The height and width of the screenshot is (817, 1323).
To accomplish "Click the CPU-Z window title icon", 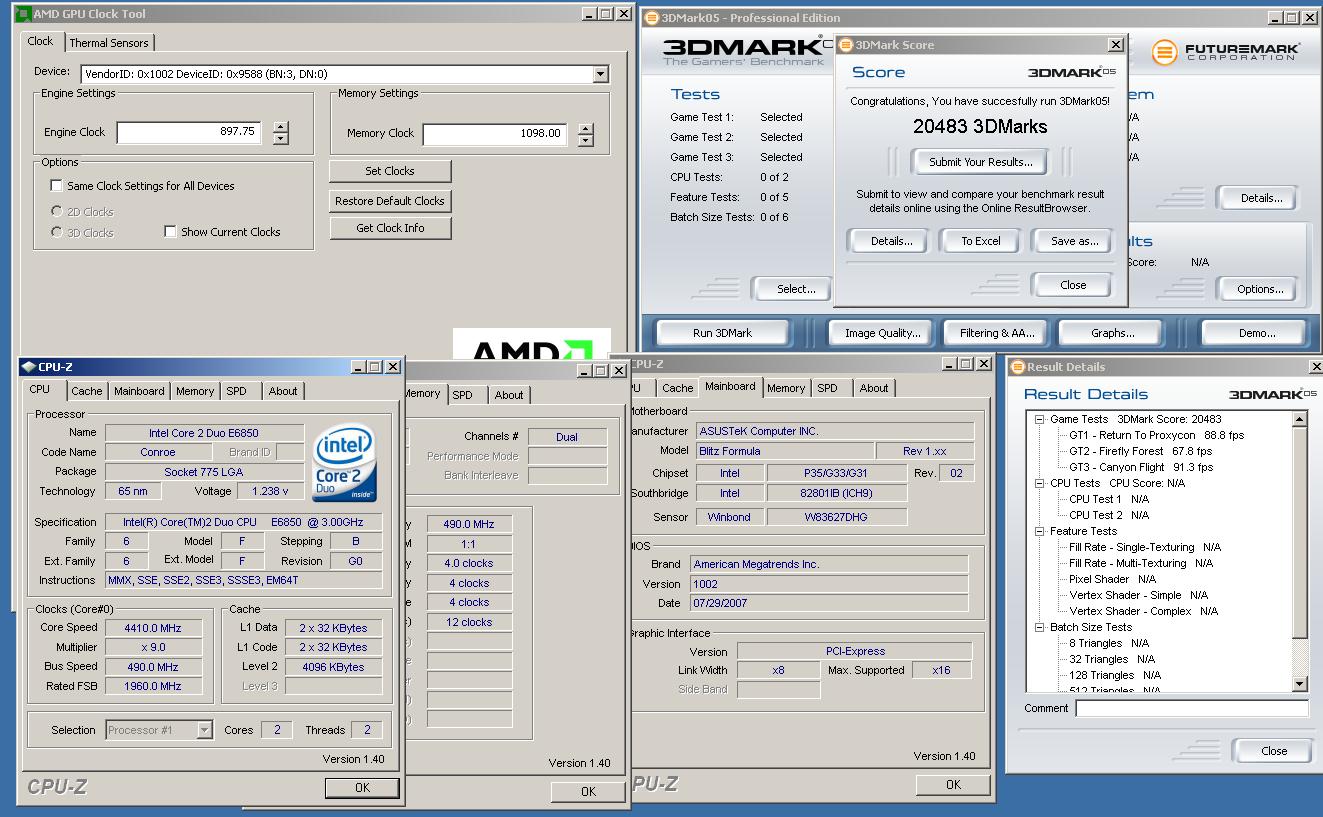I will (28, 367).
